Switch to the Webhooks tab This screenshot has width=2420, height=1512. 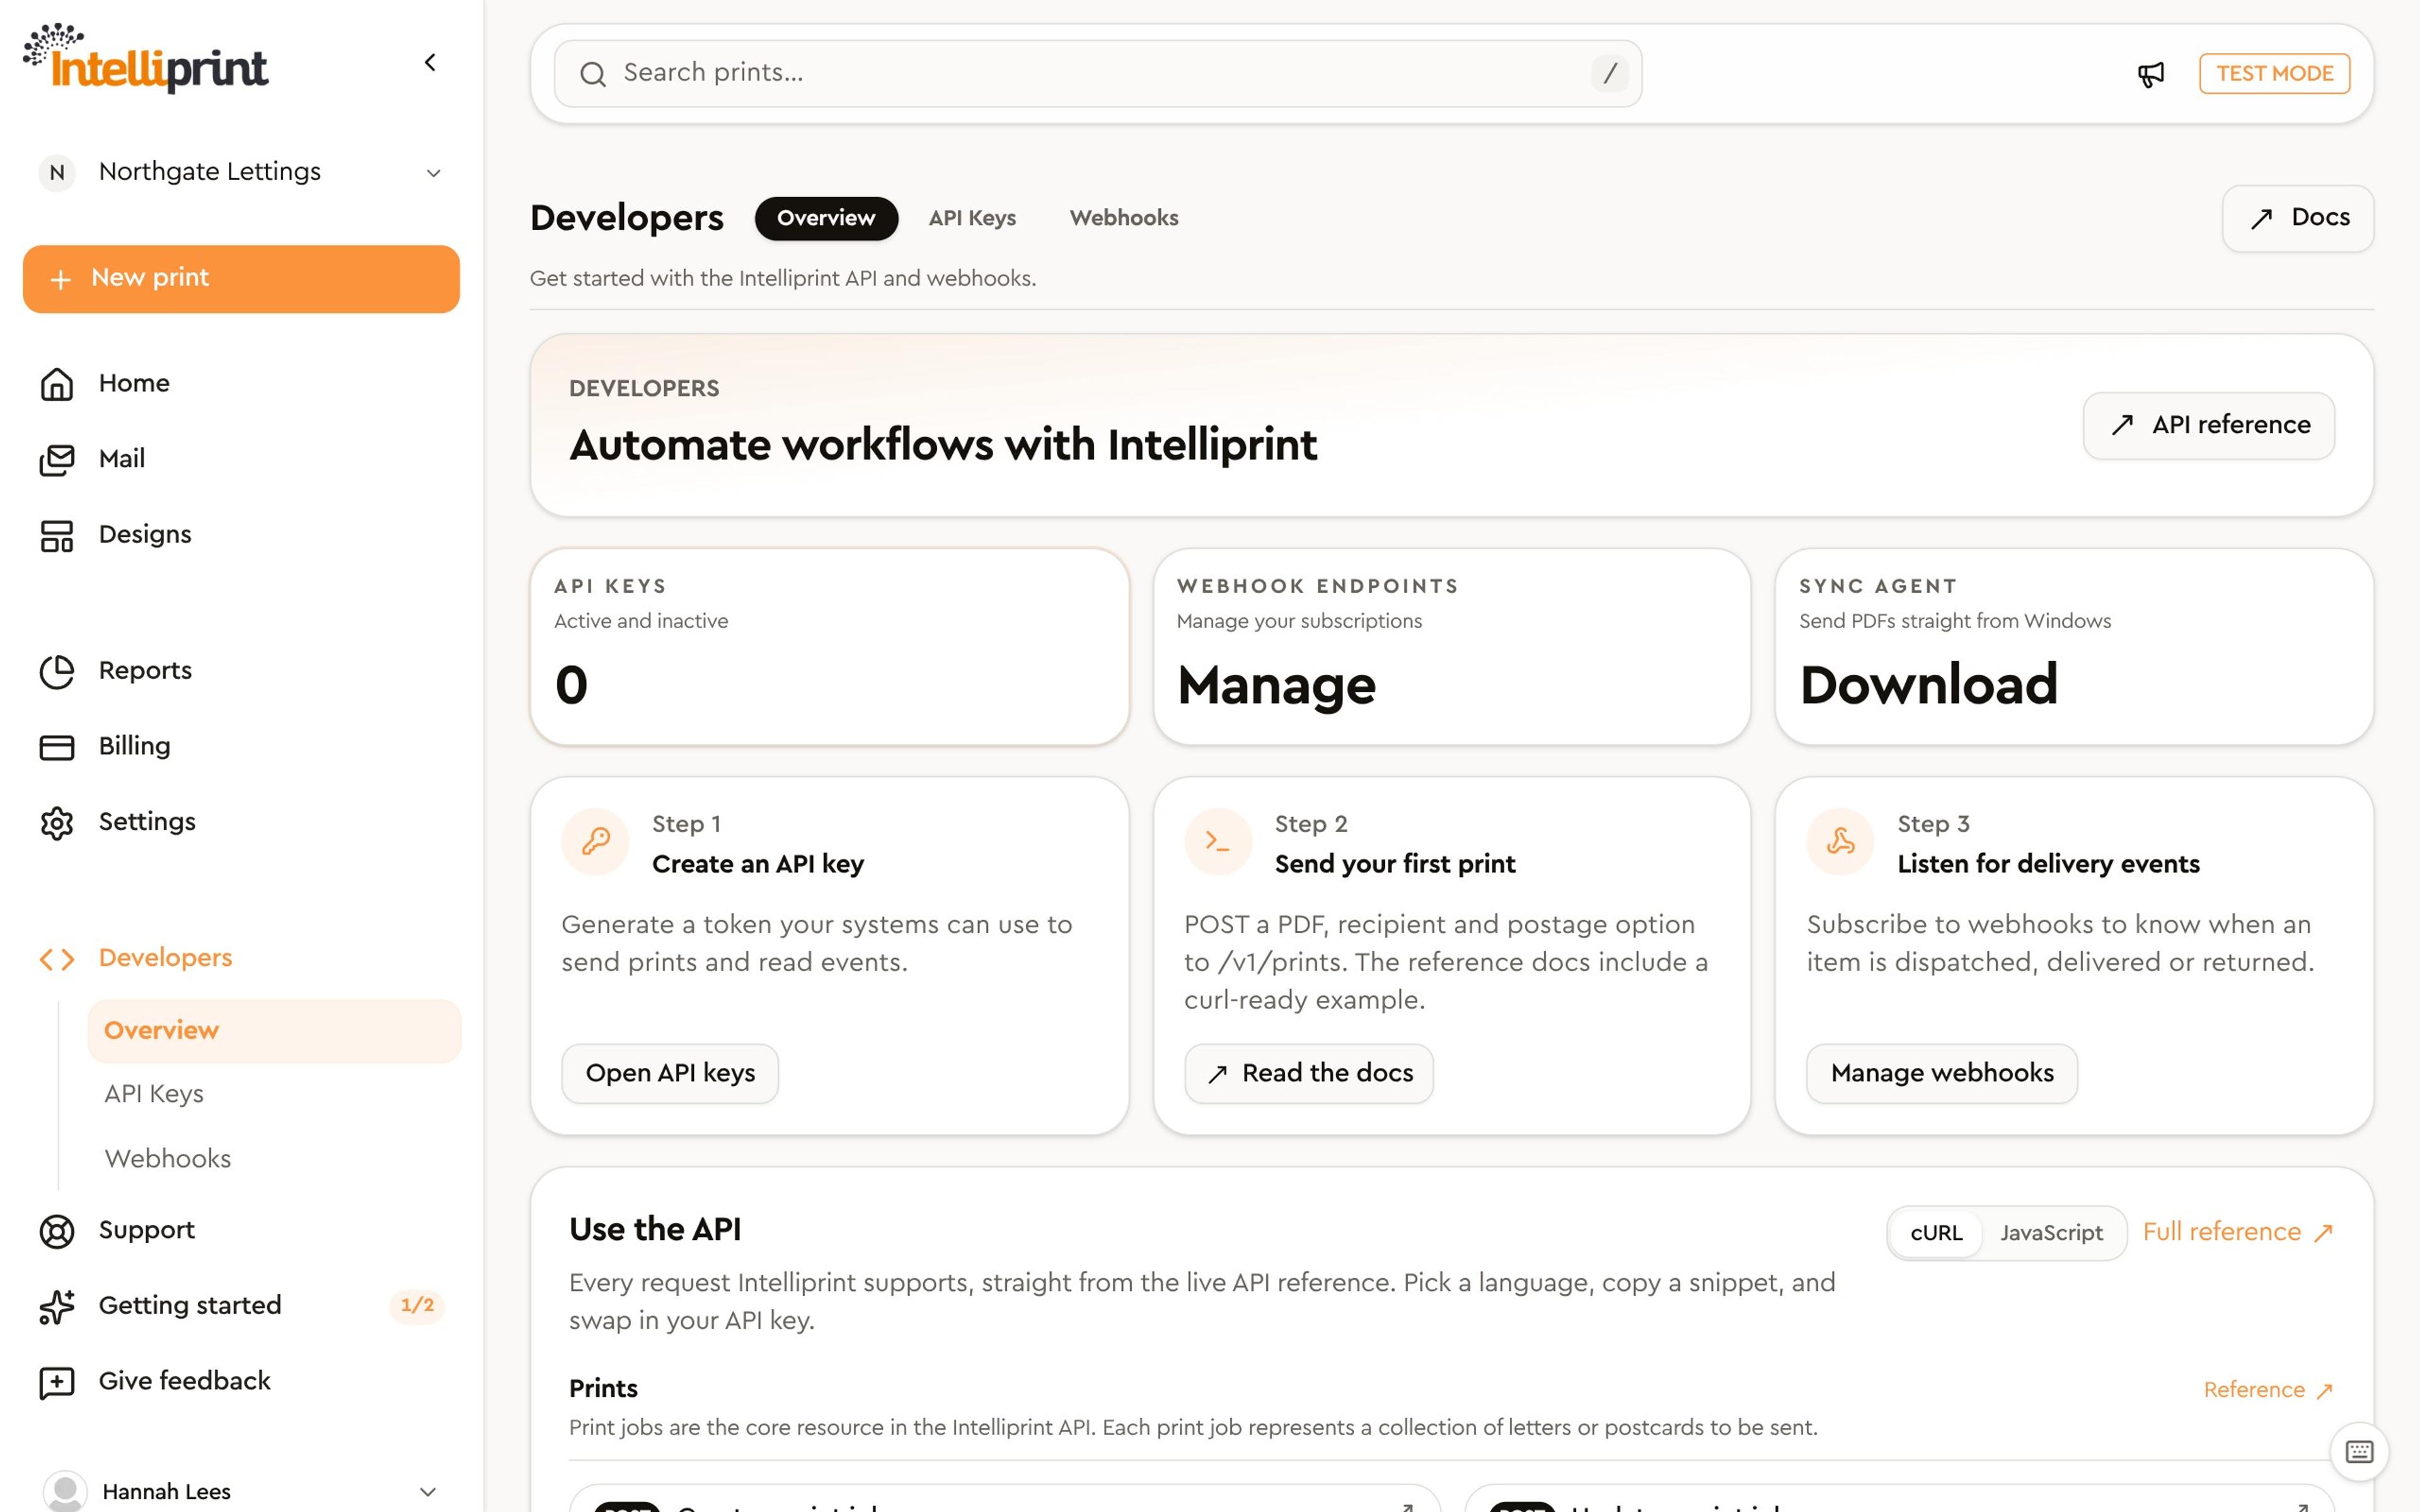(x=1124, y=218)
